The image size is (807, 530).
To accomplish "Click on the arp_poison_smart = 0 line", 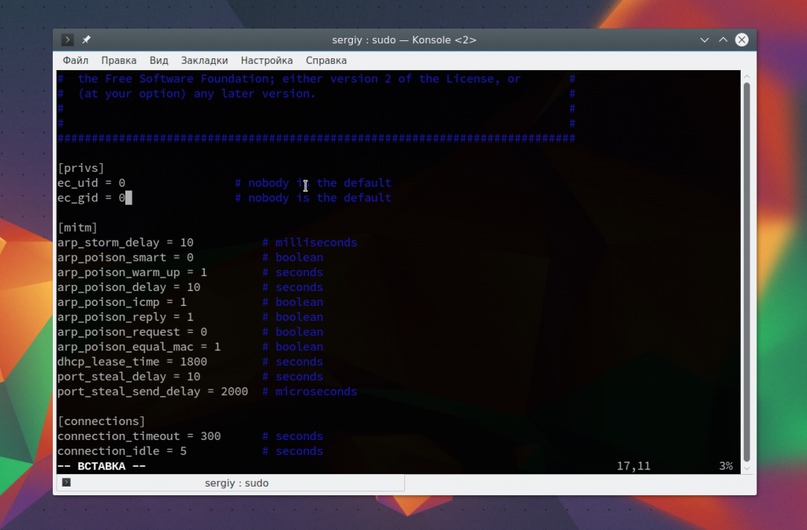I will 125,257.
